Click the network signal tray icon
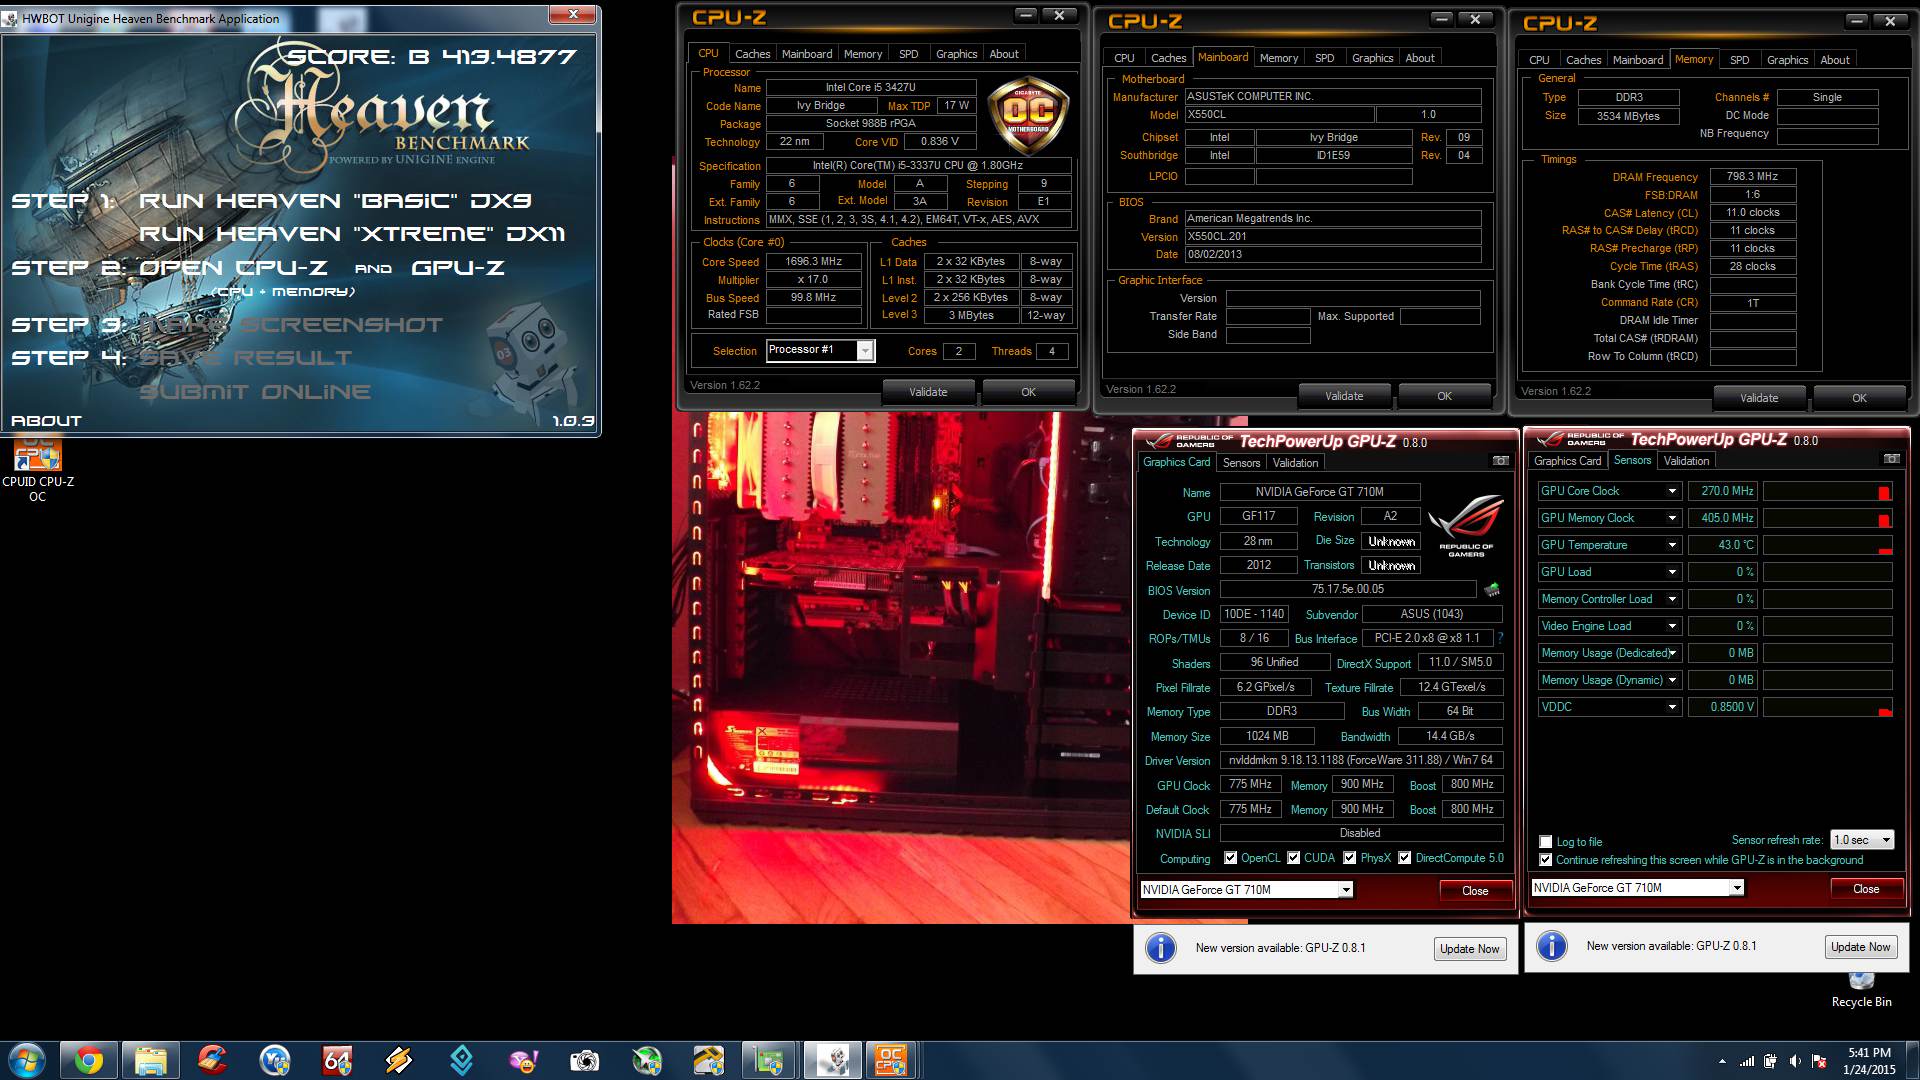This screenshot has width=1920, height=1080. coord(1747,1061)
